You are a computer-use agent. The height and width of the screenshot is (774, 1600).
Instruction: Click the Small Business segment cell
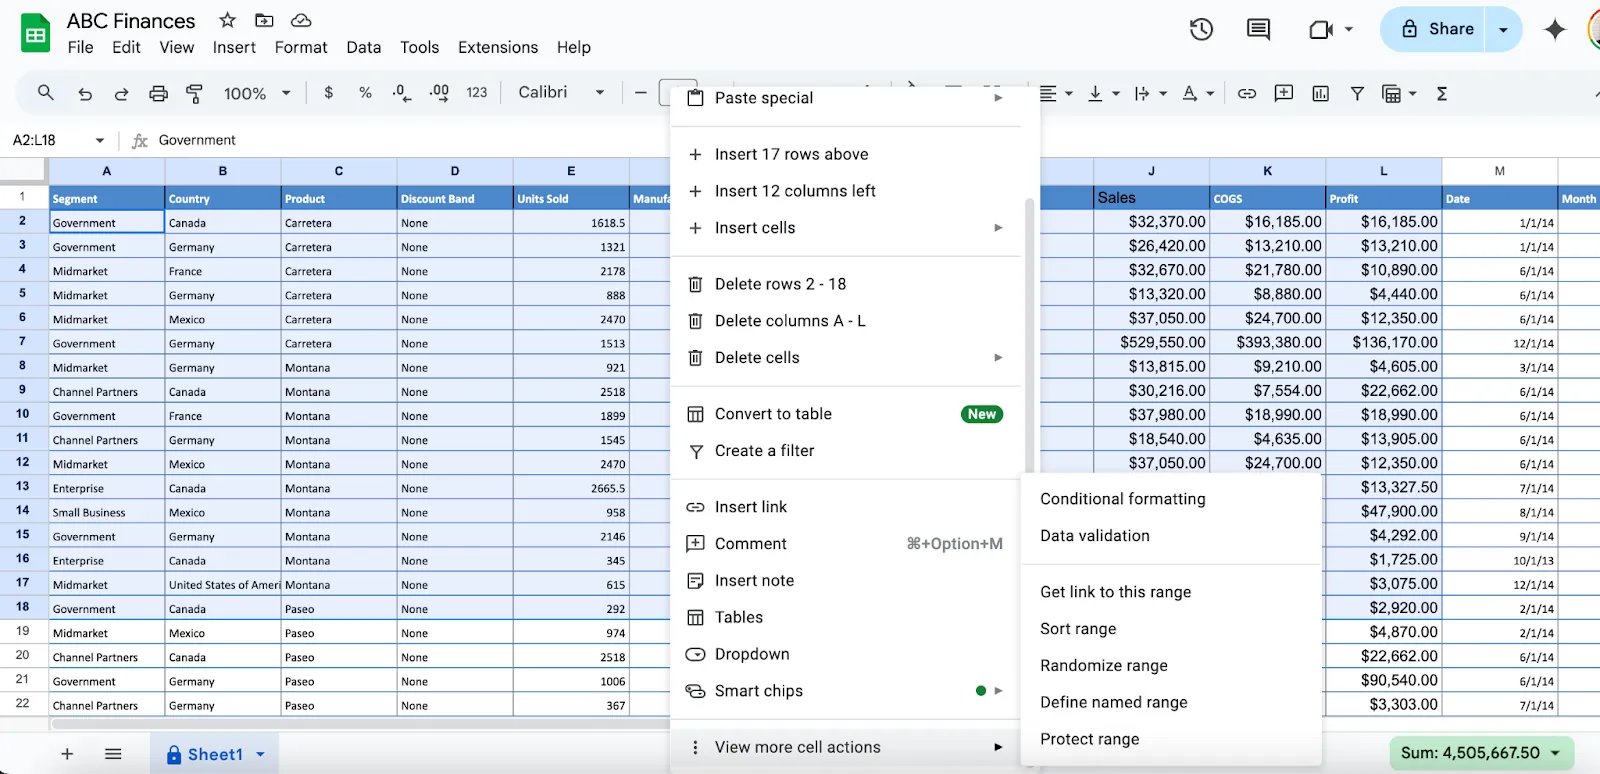pyautogui.click(x=107, y=512)
